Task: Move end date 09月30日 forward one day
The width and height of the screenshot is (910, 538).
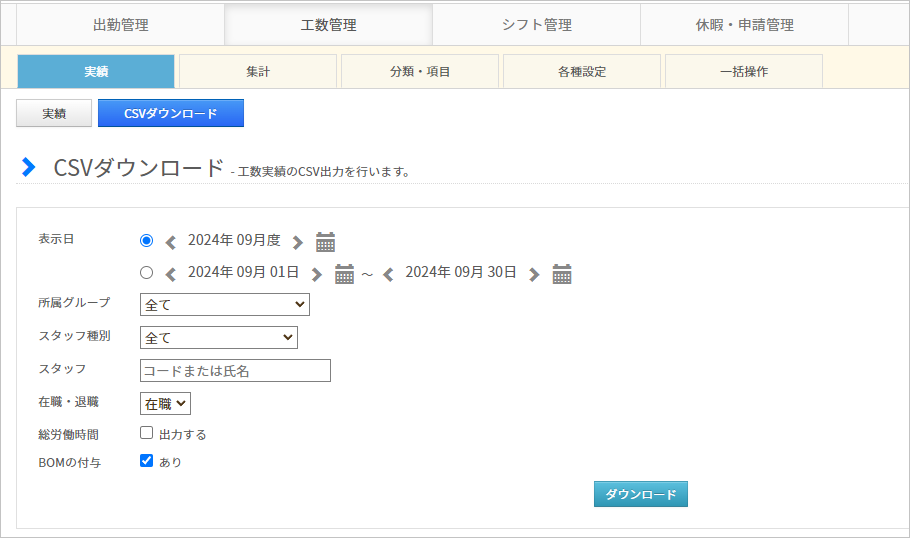Action: tap(534, 274)
